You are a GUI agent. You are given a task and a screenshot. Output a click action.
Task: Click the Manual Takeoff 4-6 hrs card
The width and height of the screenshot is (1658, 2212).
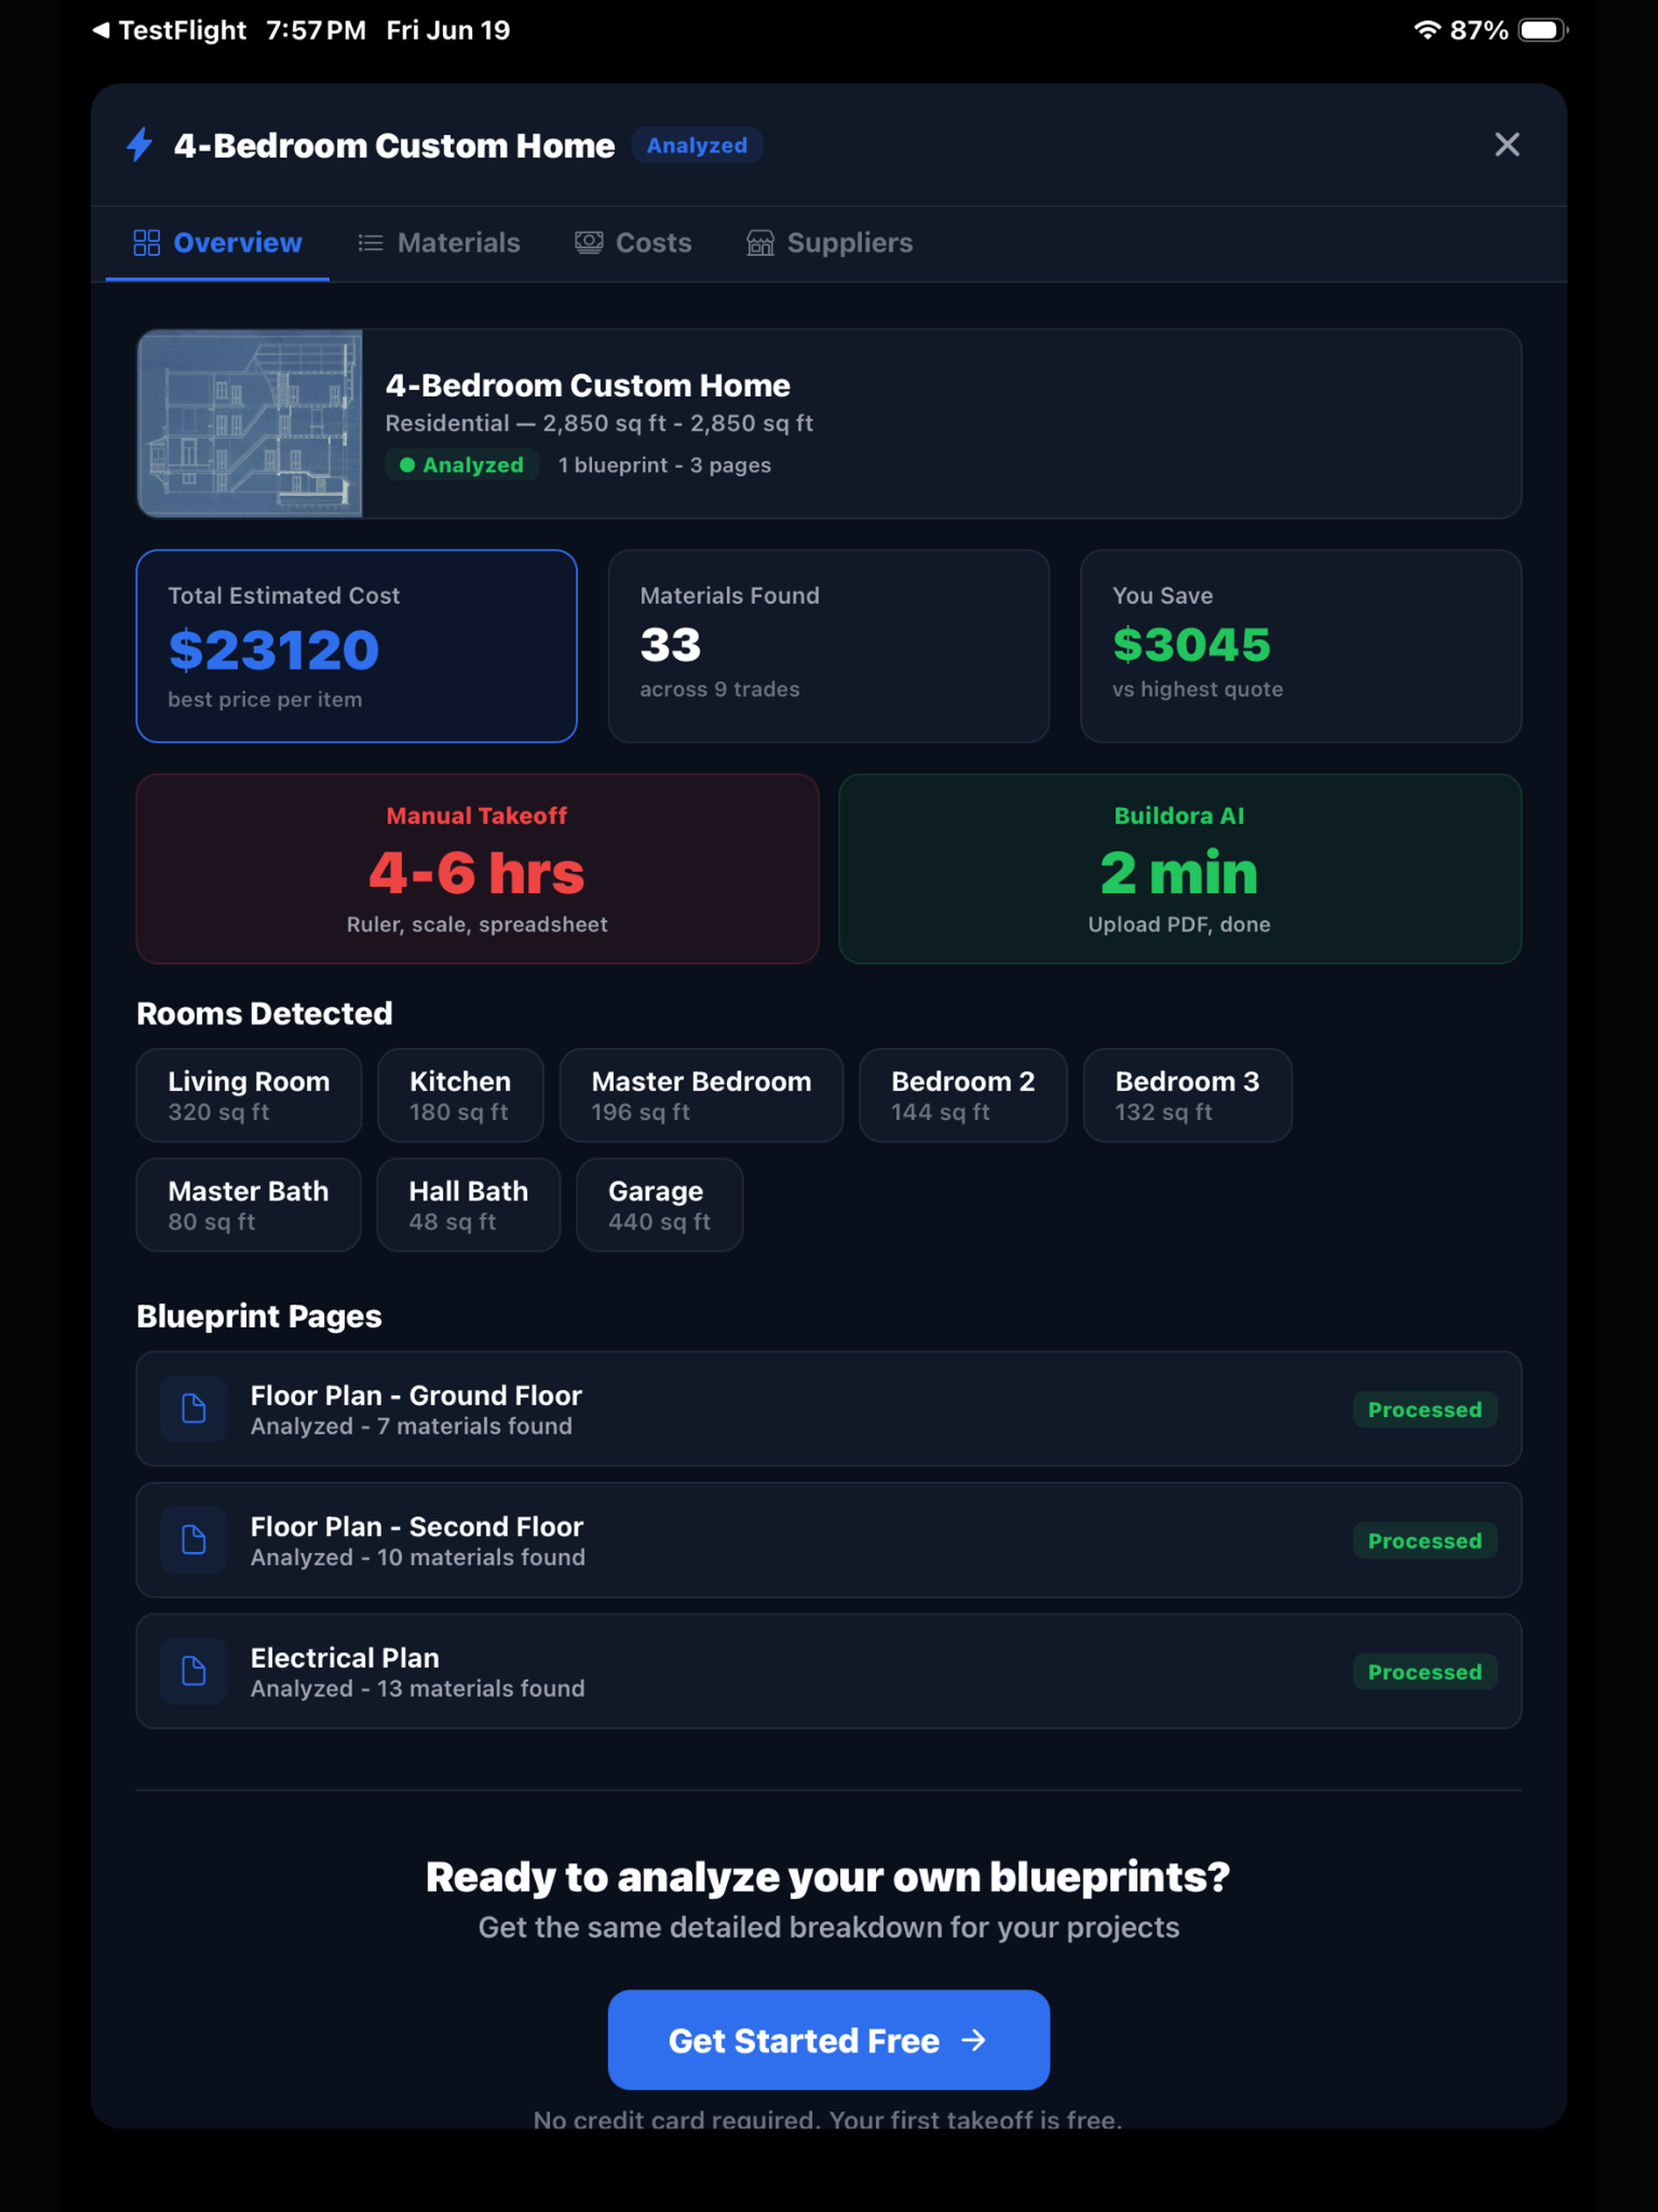coord(478,869)
